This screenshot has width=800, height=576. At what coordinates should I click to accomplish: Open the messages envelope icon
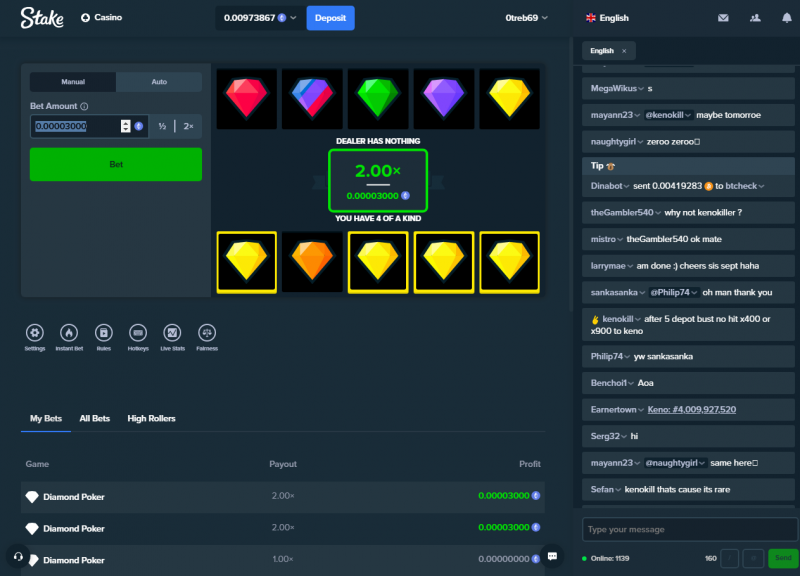pyautogui.click(x=723, y=18)
